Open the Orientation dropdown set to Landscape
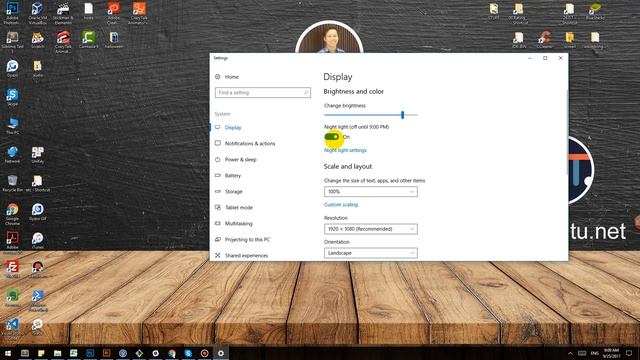The width and height of the screenshot is (640, 360). pos(371,253)
